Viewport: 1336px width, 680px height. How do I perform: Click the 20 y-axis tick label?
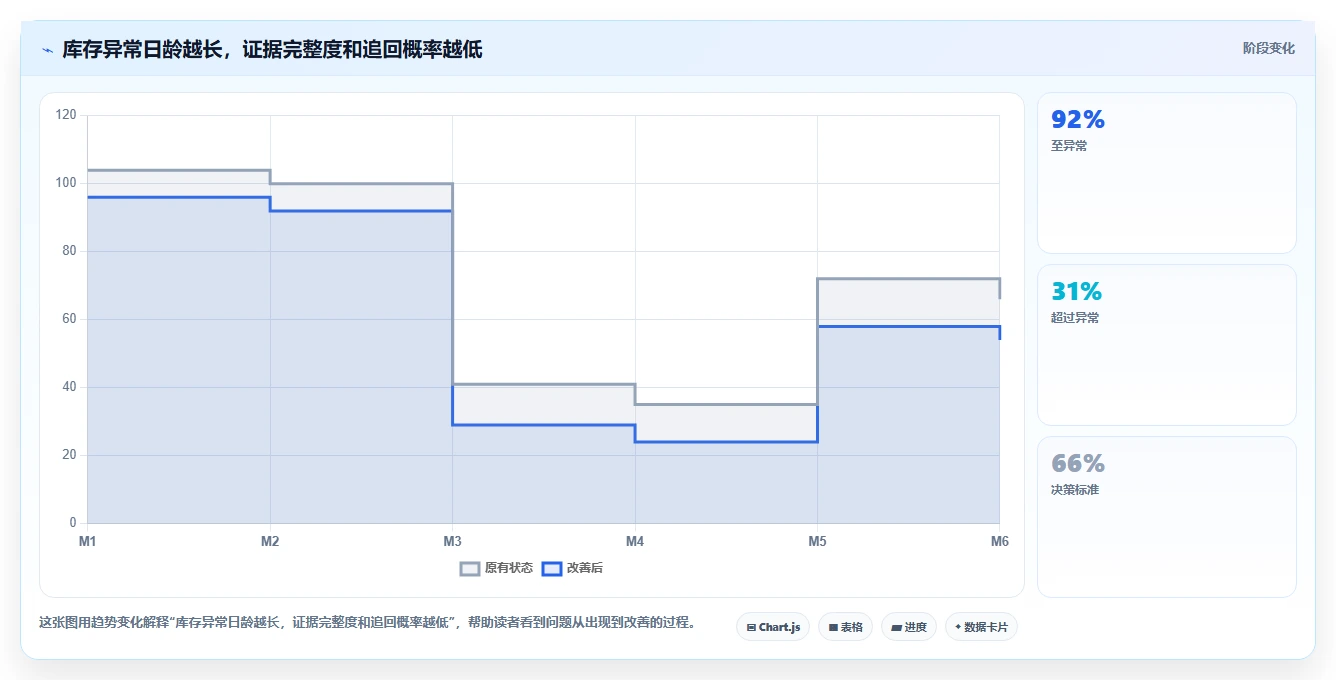(x=69, y=455)
